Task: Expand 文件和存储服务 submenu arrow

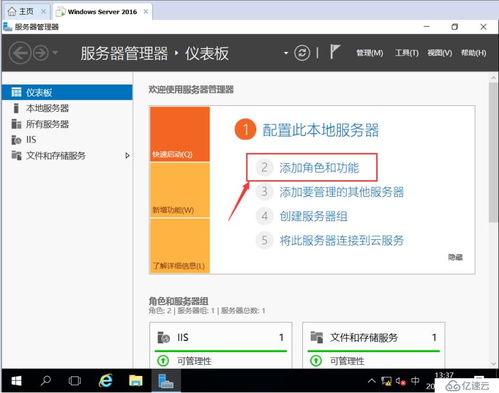Action: 127,155
